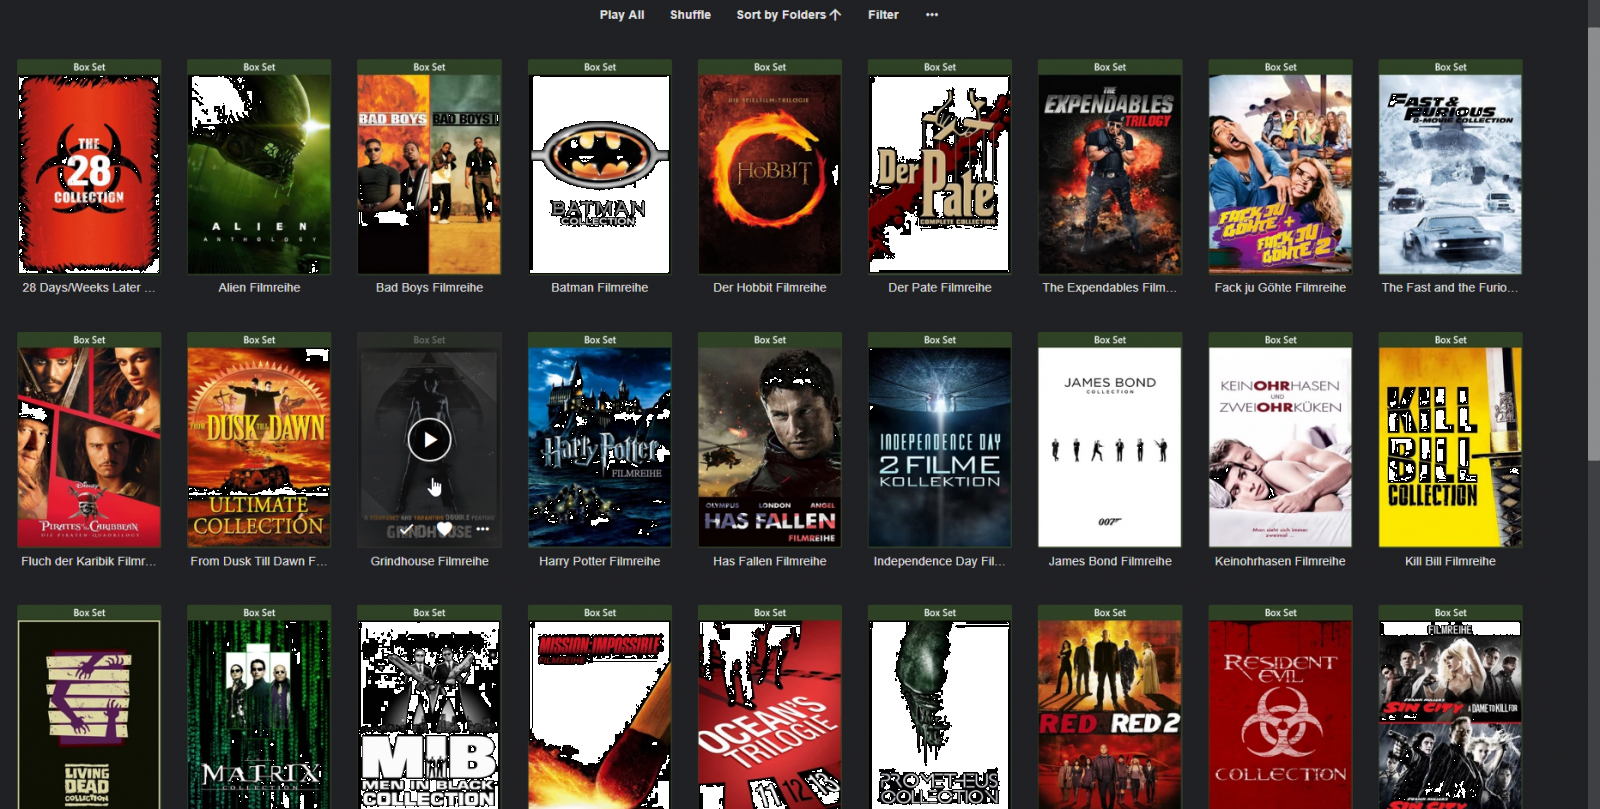Open the RED / RED 2 poster
Screen dimensions: 1600x809
(x=1110, y=714)
